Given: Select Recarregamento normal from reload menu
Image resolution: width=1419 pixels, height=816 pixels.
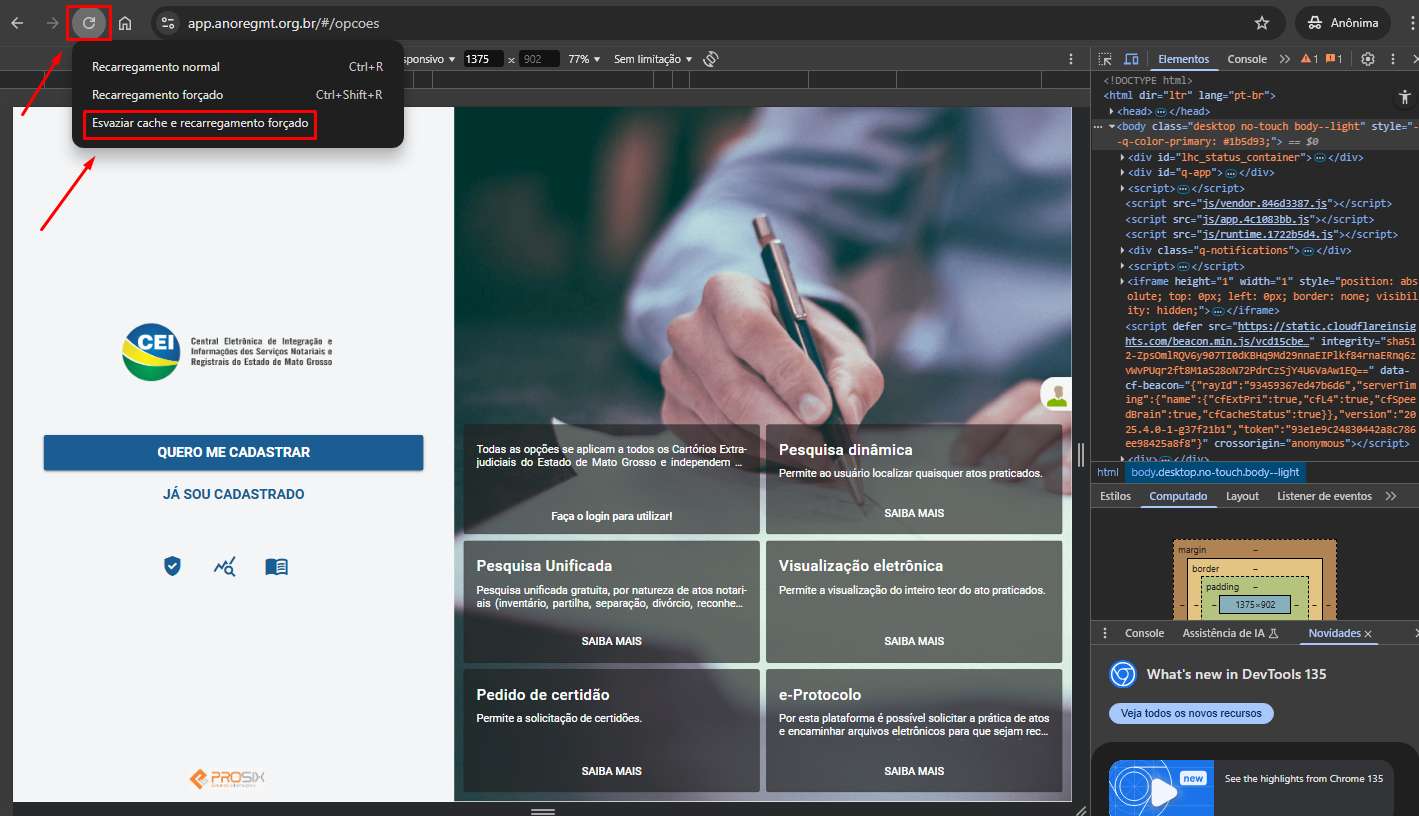Looking at the screenshot, I should point(237,67).
